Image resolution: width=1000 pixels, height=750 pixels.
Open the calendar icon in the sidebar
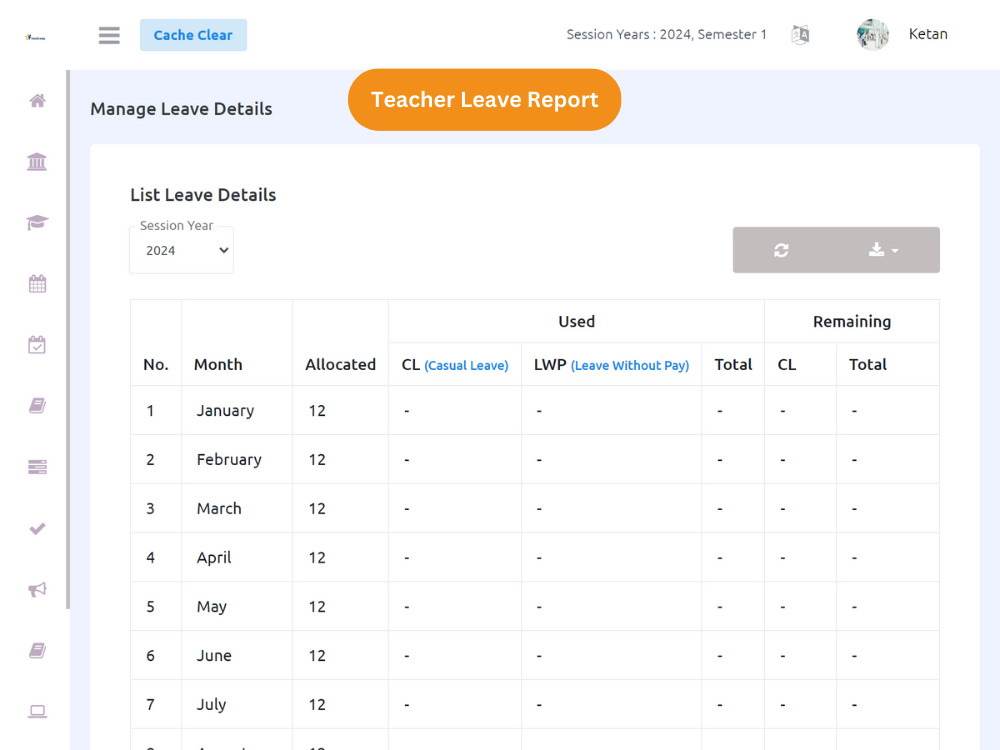click(x=37, y=283)
